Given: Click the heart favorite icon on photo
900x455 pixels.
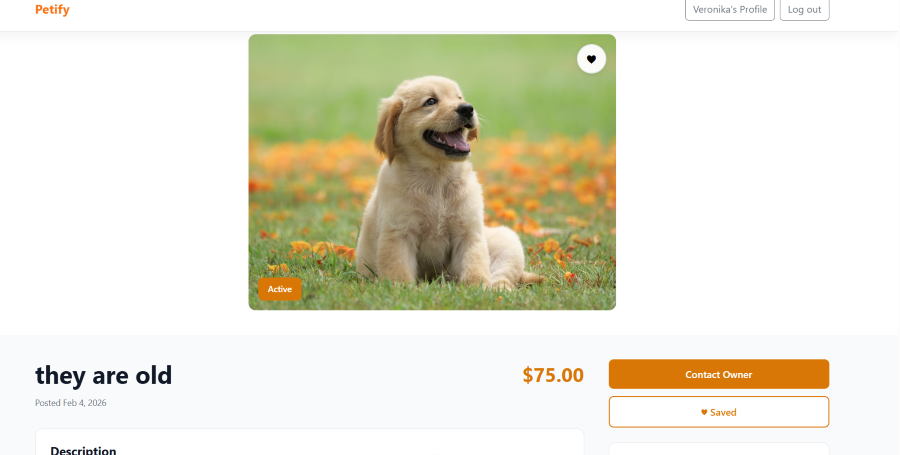Looking at the screenshot, I should 591,60.
